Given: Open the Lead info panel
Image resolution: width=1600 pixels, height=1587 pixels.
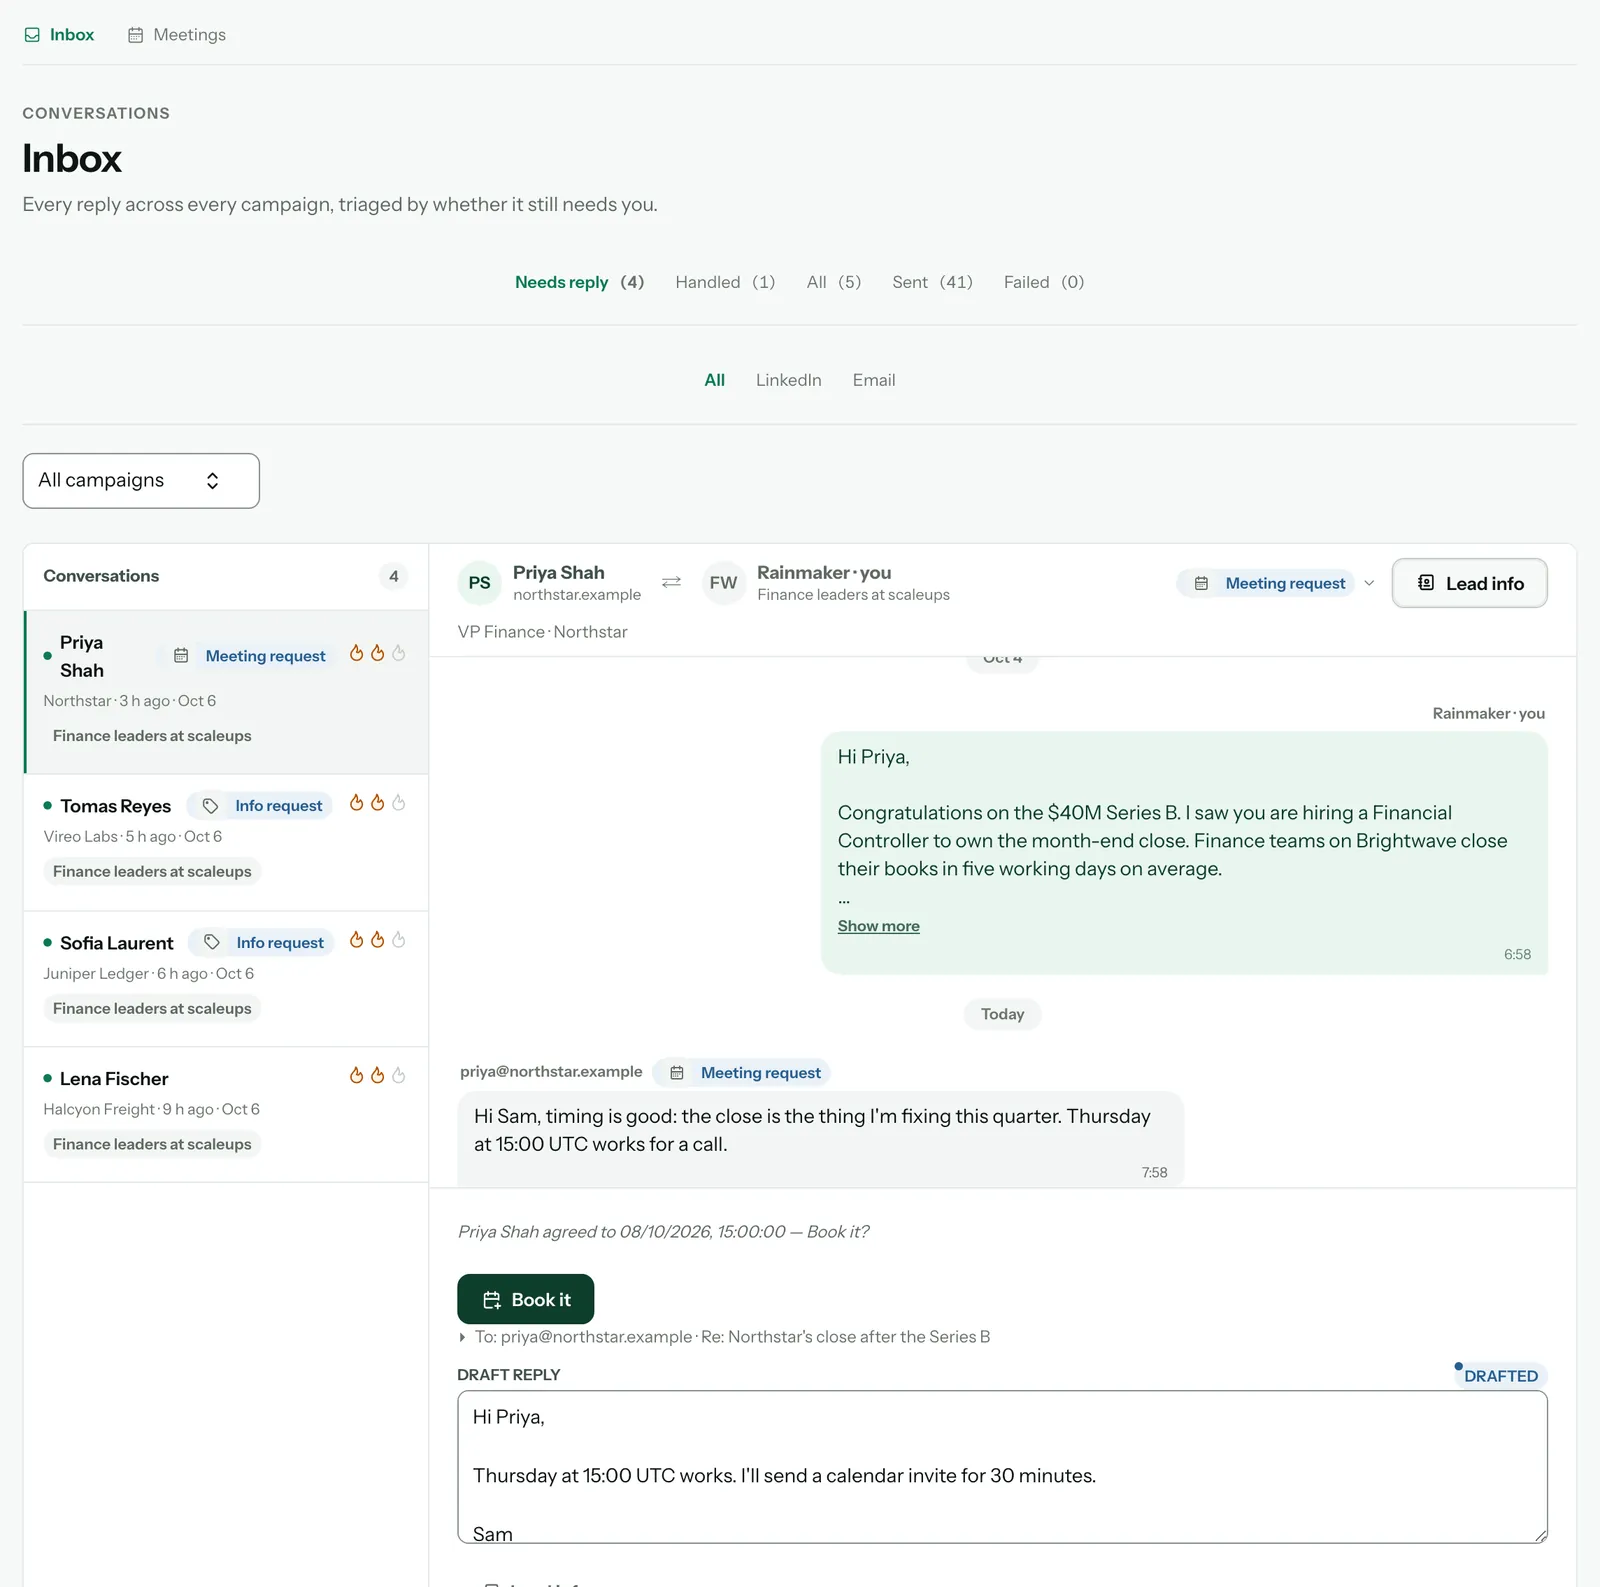Looking at the screenshot, I should click(x=1469, y=583).
